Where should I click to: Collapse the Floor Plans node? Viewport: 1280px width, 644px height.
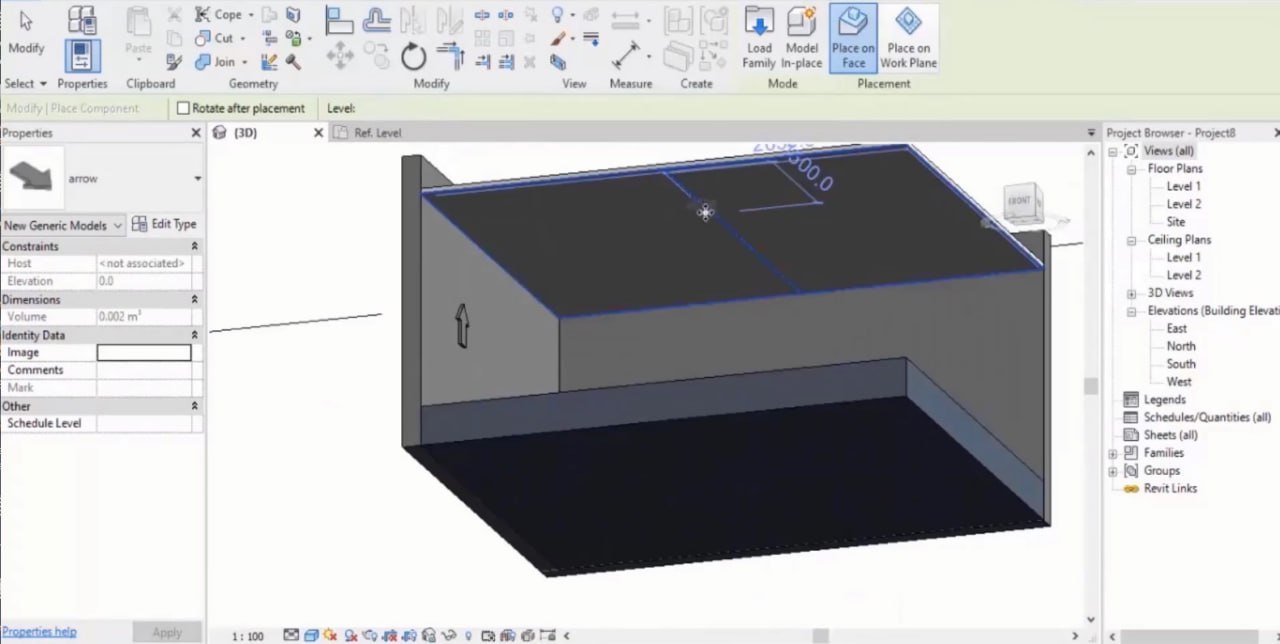pos(1132,170)
